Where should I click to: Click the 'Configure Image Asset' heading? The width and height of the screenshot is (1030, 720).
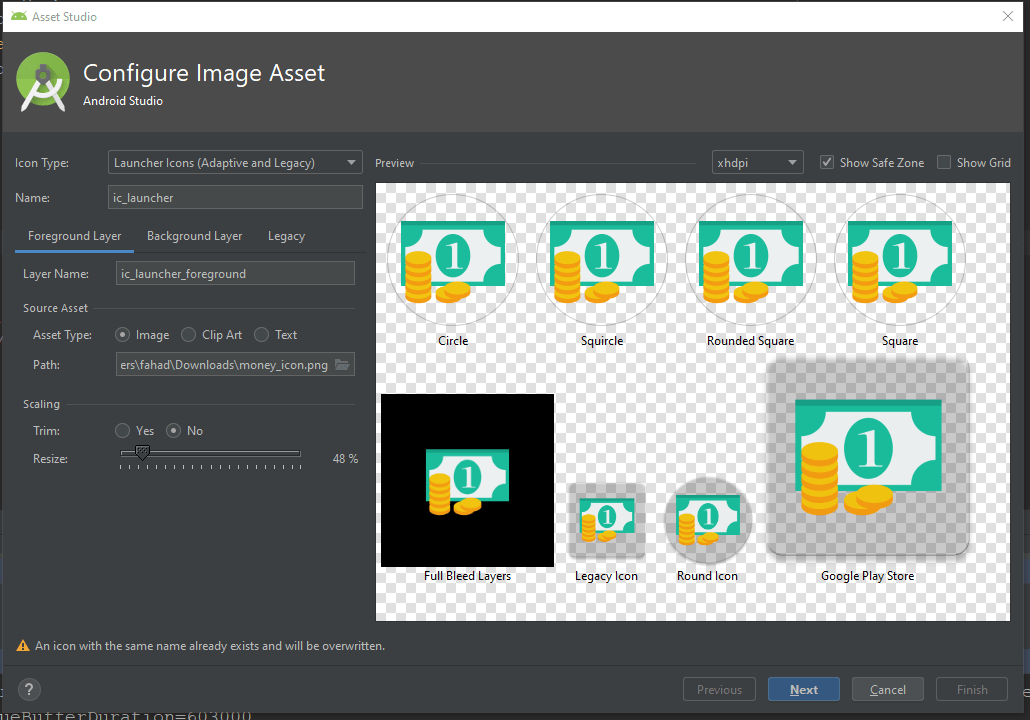click(204, 73)
